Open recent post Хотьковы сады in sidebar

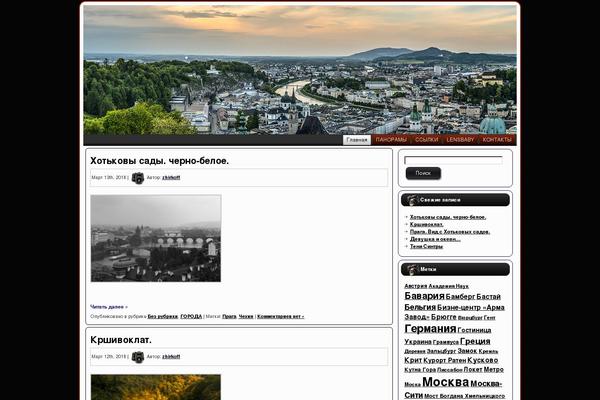click(x=448, y=217)
